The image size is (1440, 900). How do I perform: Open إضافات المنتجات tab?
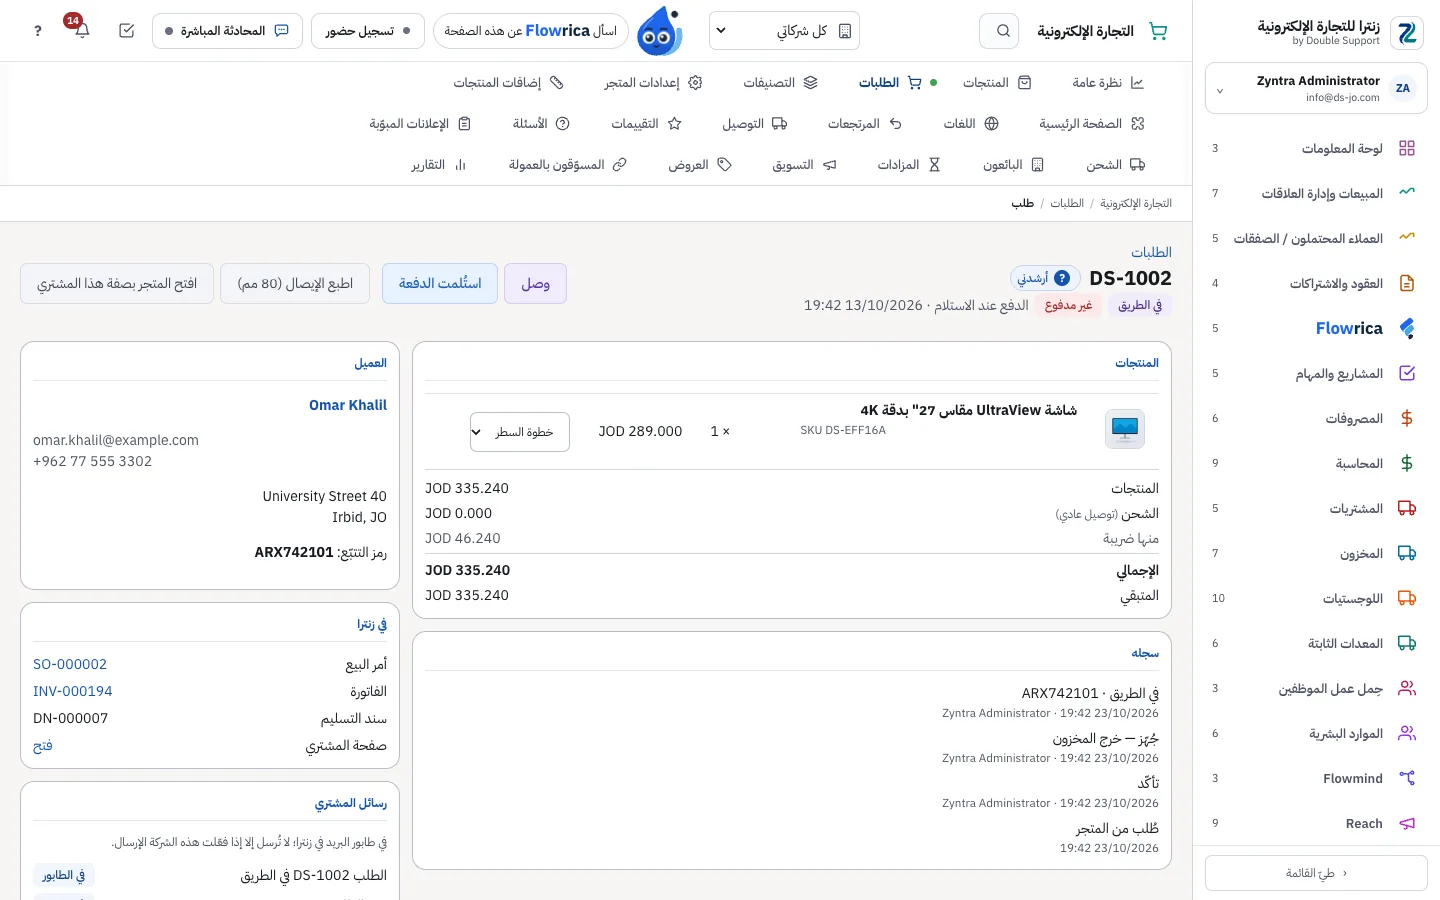coord(508,83)
